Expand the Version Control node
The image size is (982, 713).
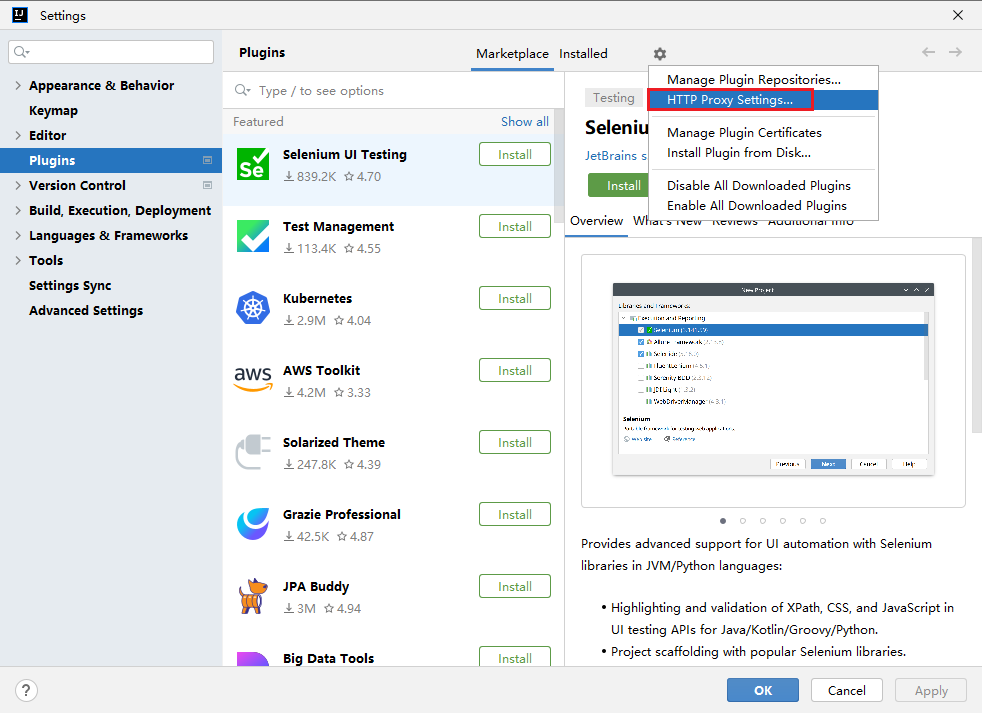click(x=18, y=185)
